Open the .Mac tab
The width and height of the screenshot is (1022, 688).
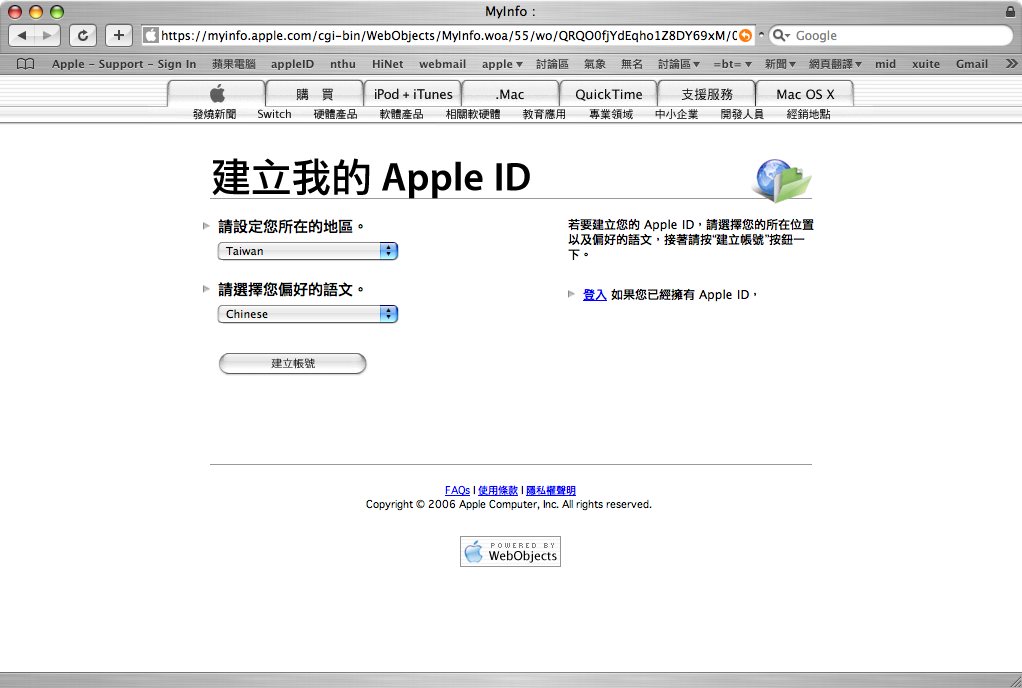[x=510, y=94]
